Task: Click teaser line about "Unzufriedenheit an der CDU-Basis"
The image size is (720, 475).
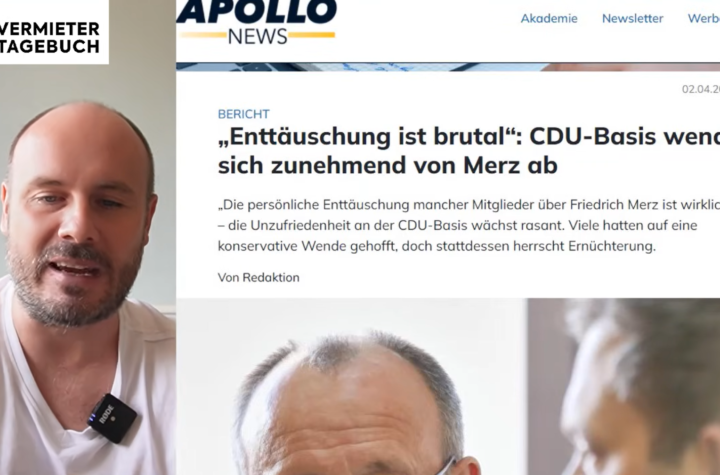Action: [x=457, y=226]
